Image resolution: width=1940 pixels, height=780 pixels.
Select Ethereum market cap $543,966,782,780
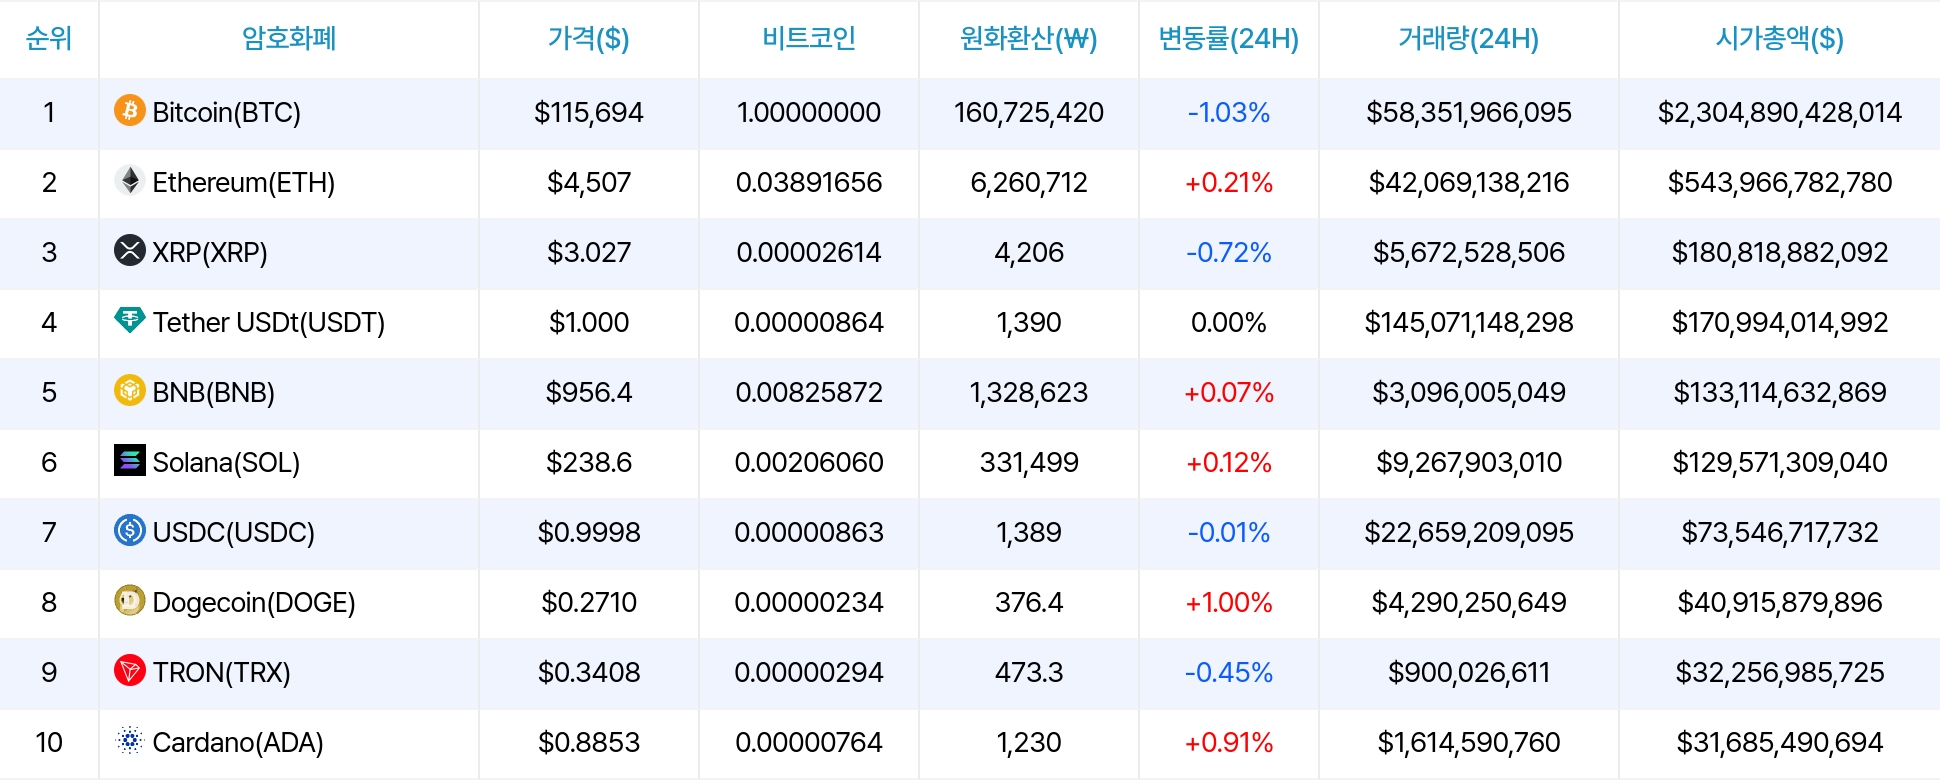(x=1780, y=182)
